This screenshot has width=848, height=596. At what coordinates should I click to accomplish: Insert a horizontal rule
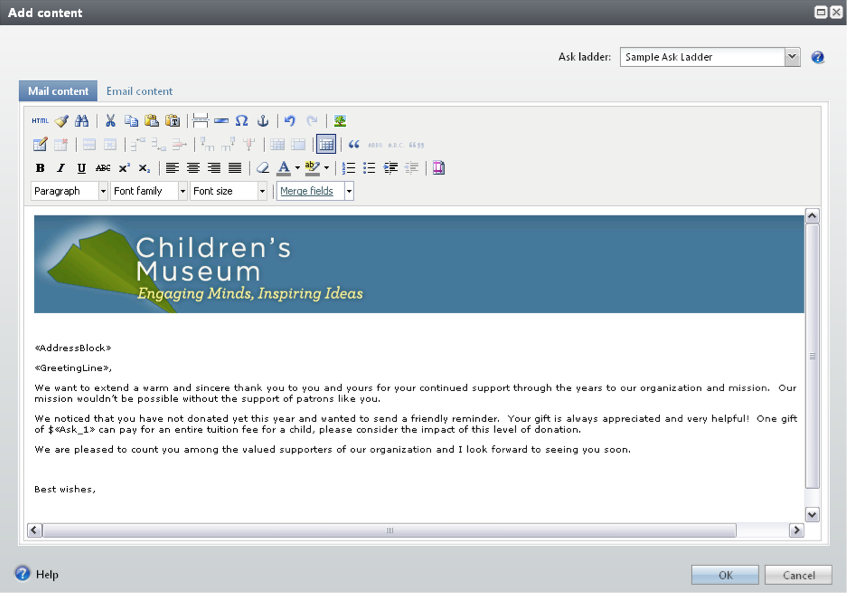click(221, 121)
